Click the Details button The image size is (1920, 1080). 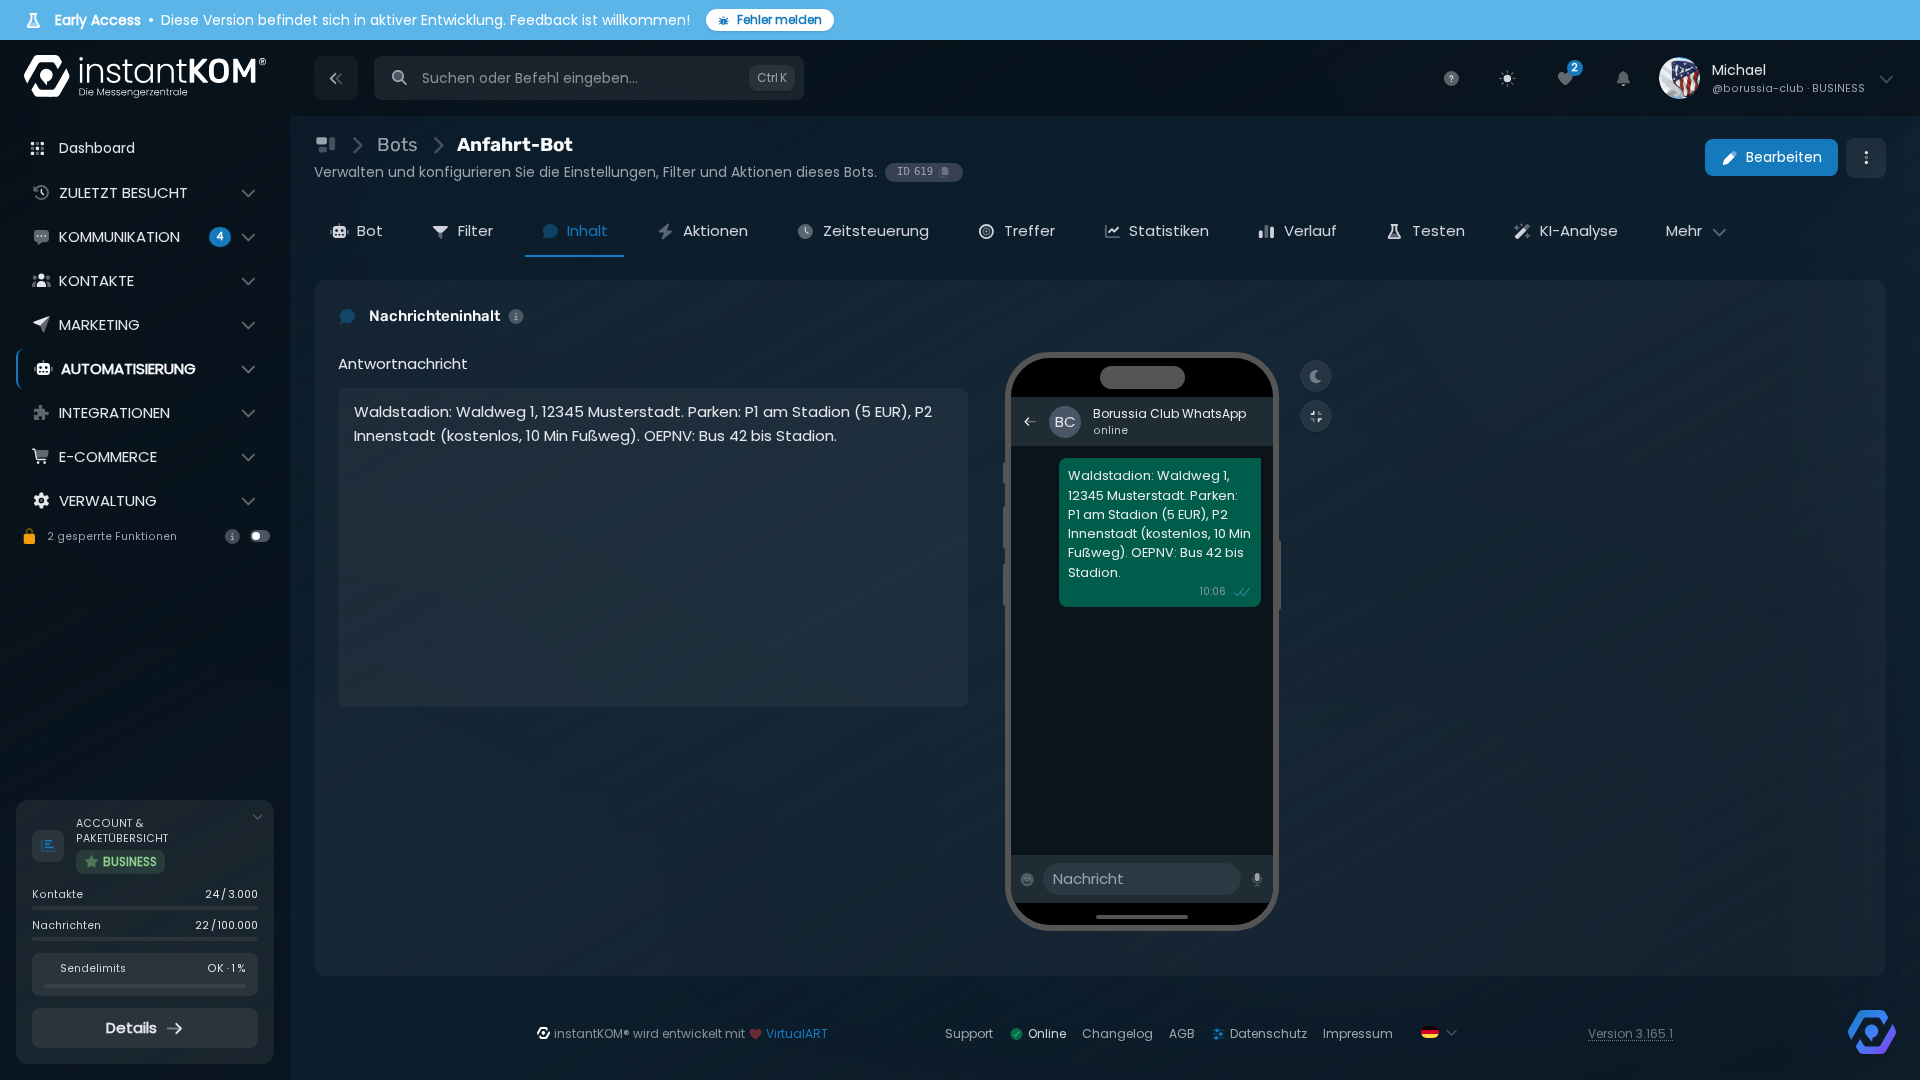point(145,1028)
